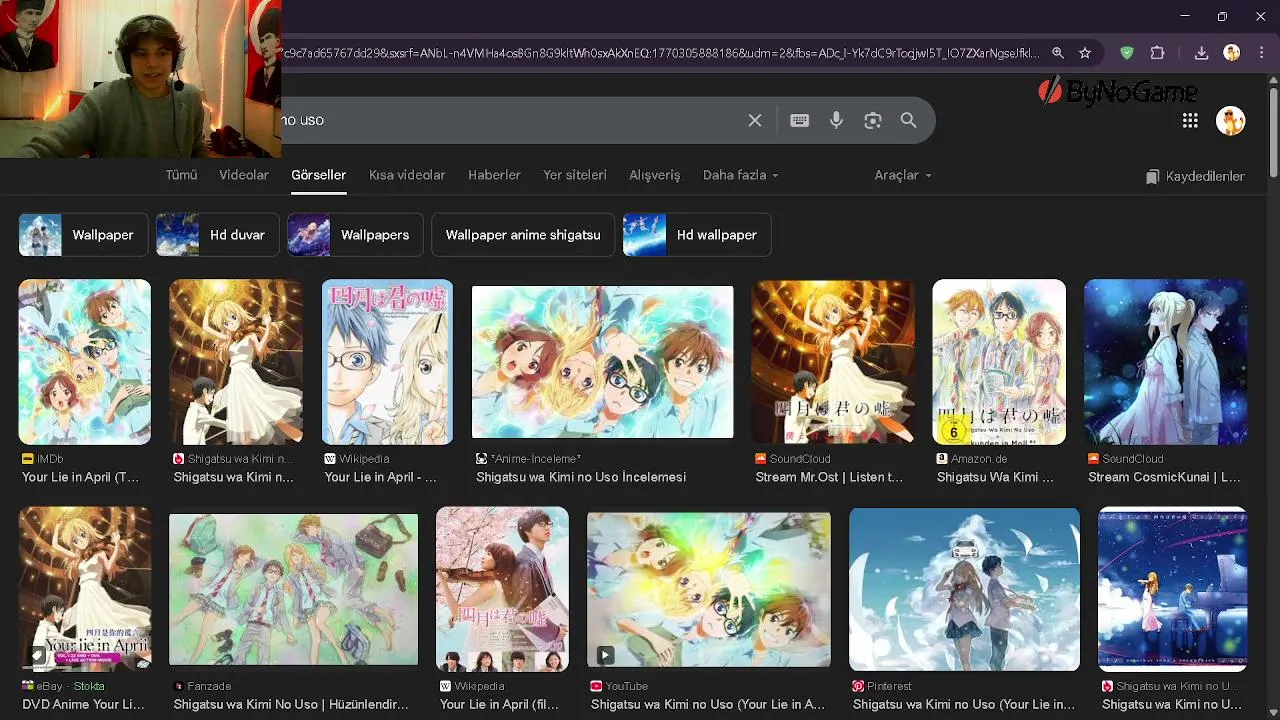Open the on-screen keyboard icon in search bar

[x=799, y=120]
